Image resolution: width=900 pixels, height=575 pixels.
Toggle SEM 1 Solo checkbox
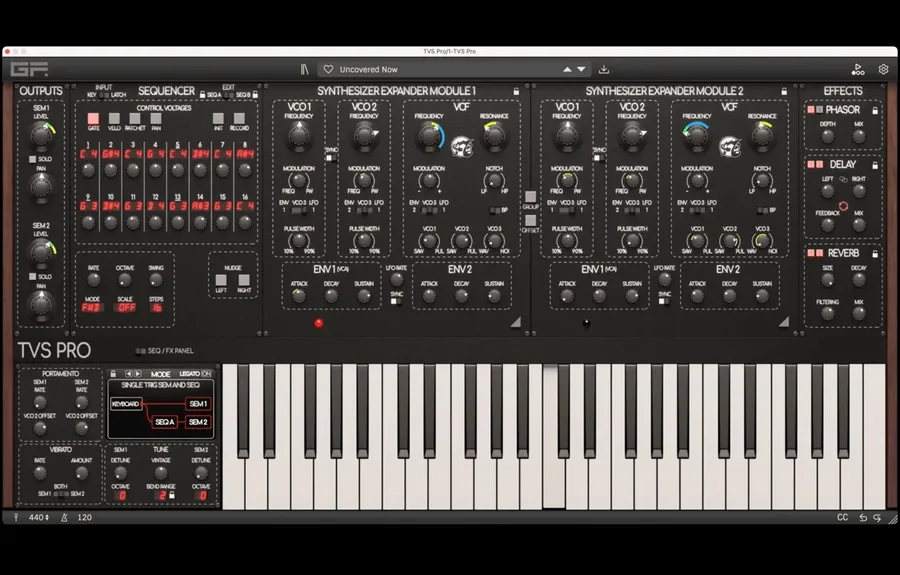click(x=33, y=159)
